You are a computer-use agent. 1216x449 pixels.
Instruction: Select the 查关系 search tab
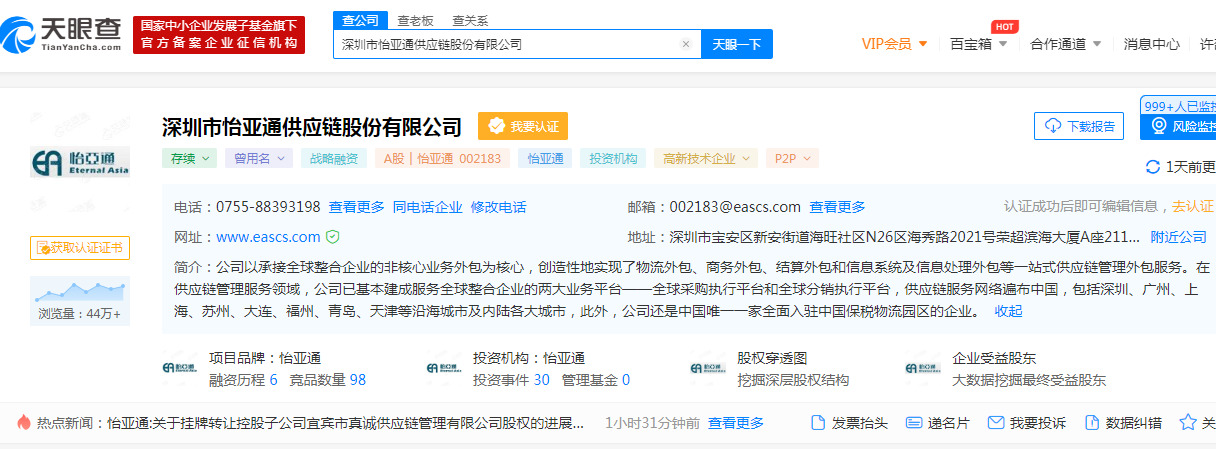click(470, 20)
